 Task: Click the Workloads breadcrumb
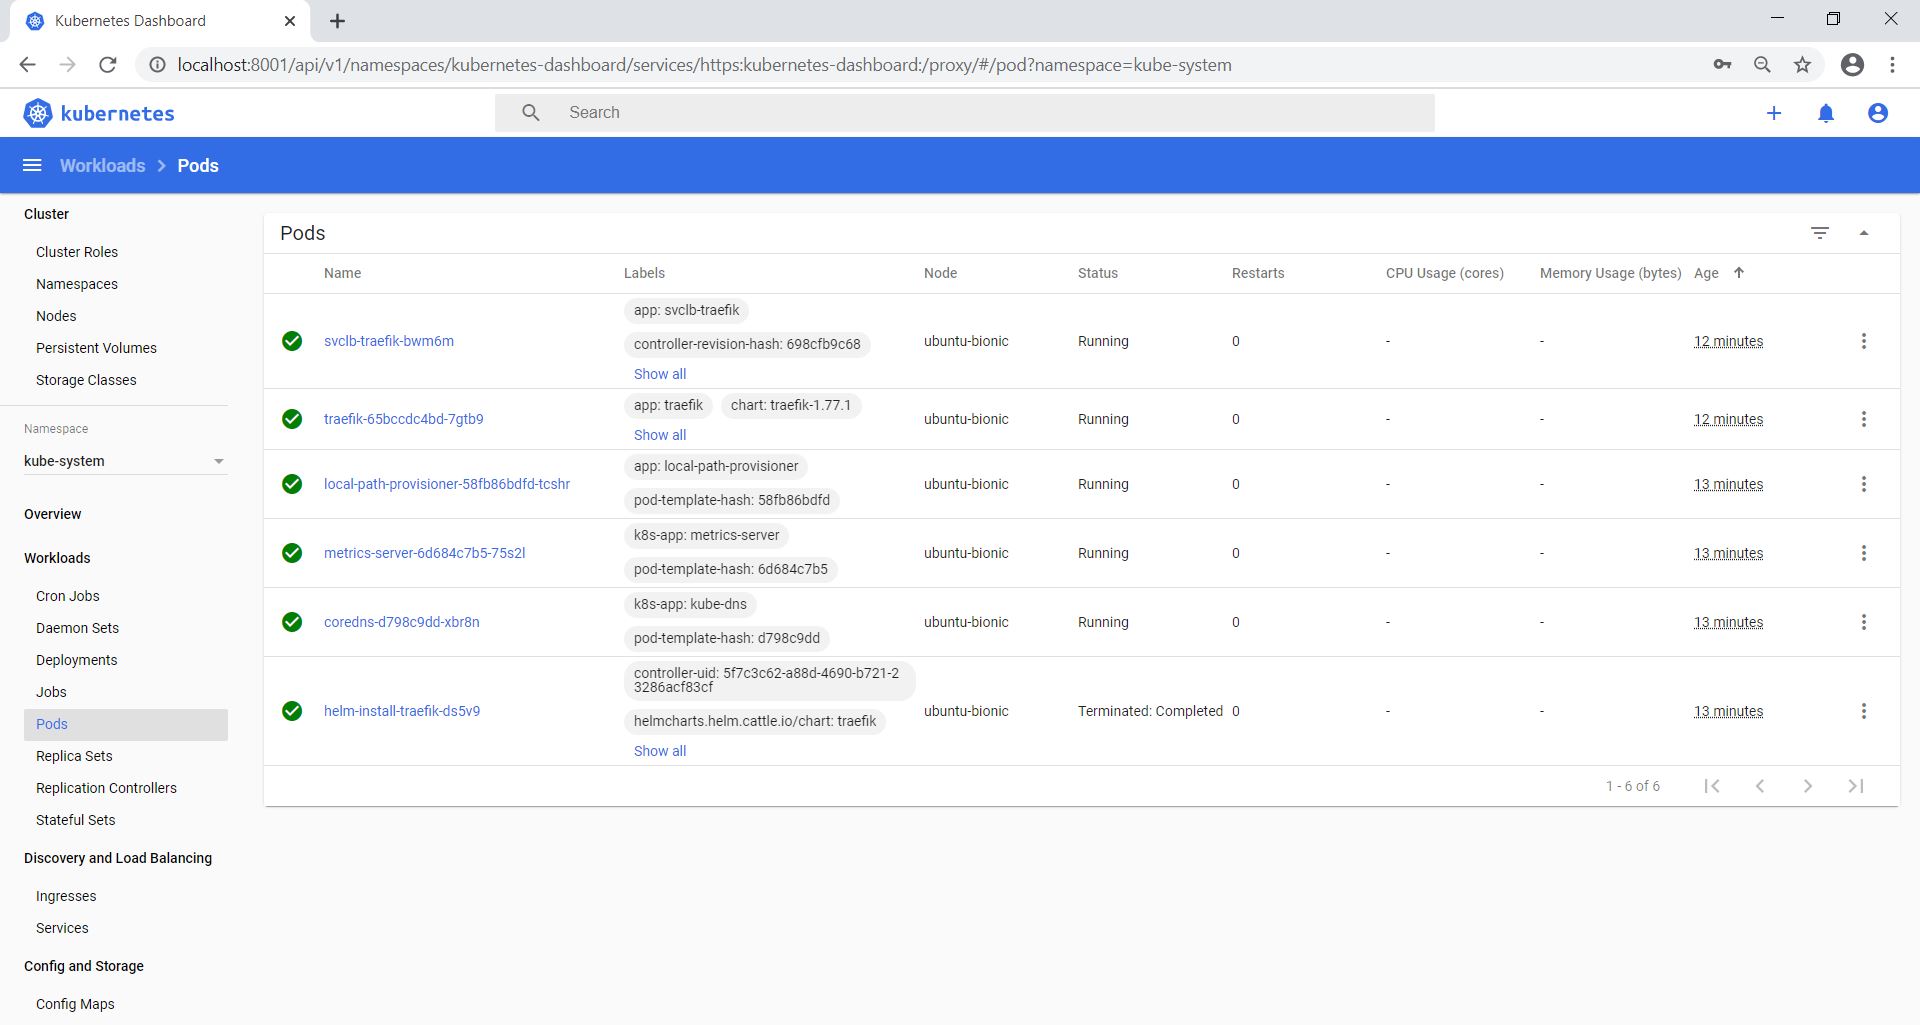click(102, 166)
